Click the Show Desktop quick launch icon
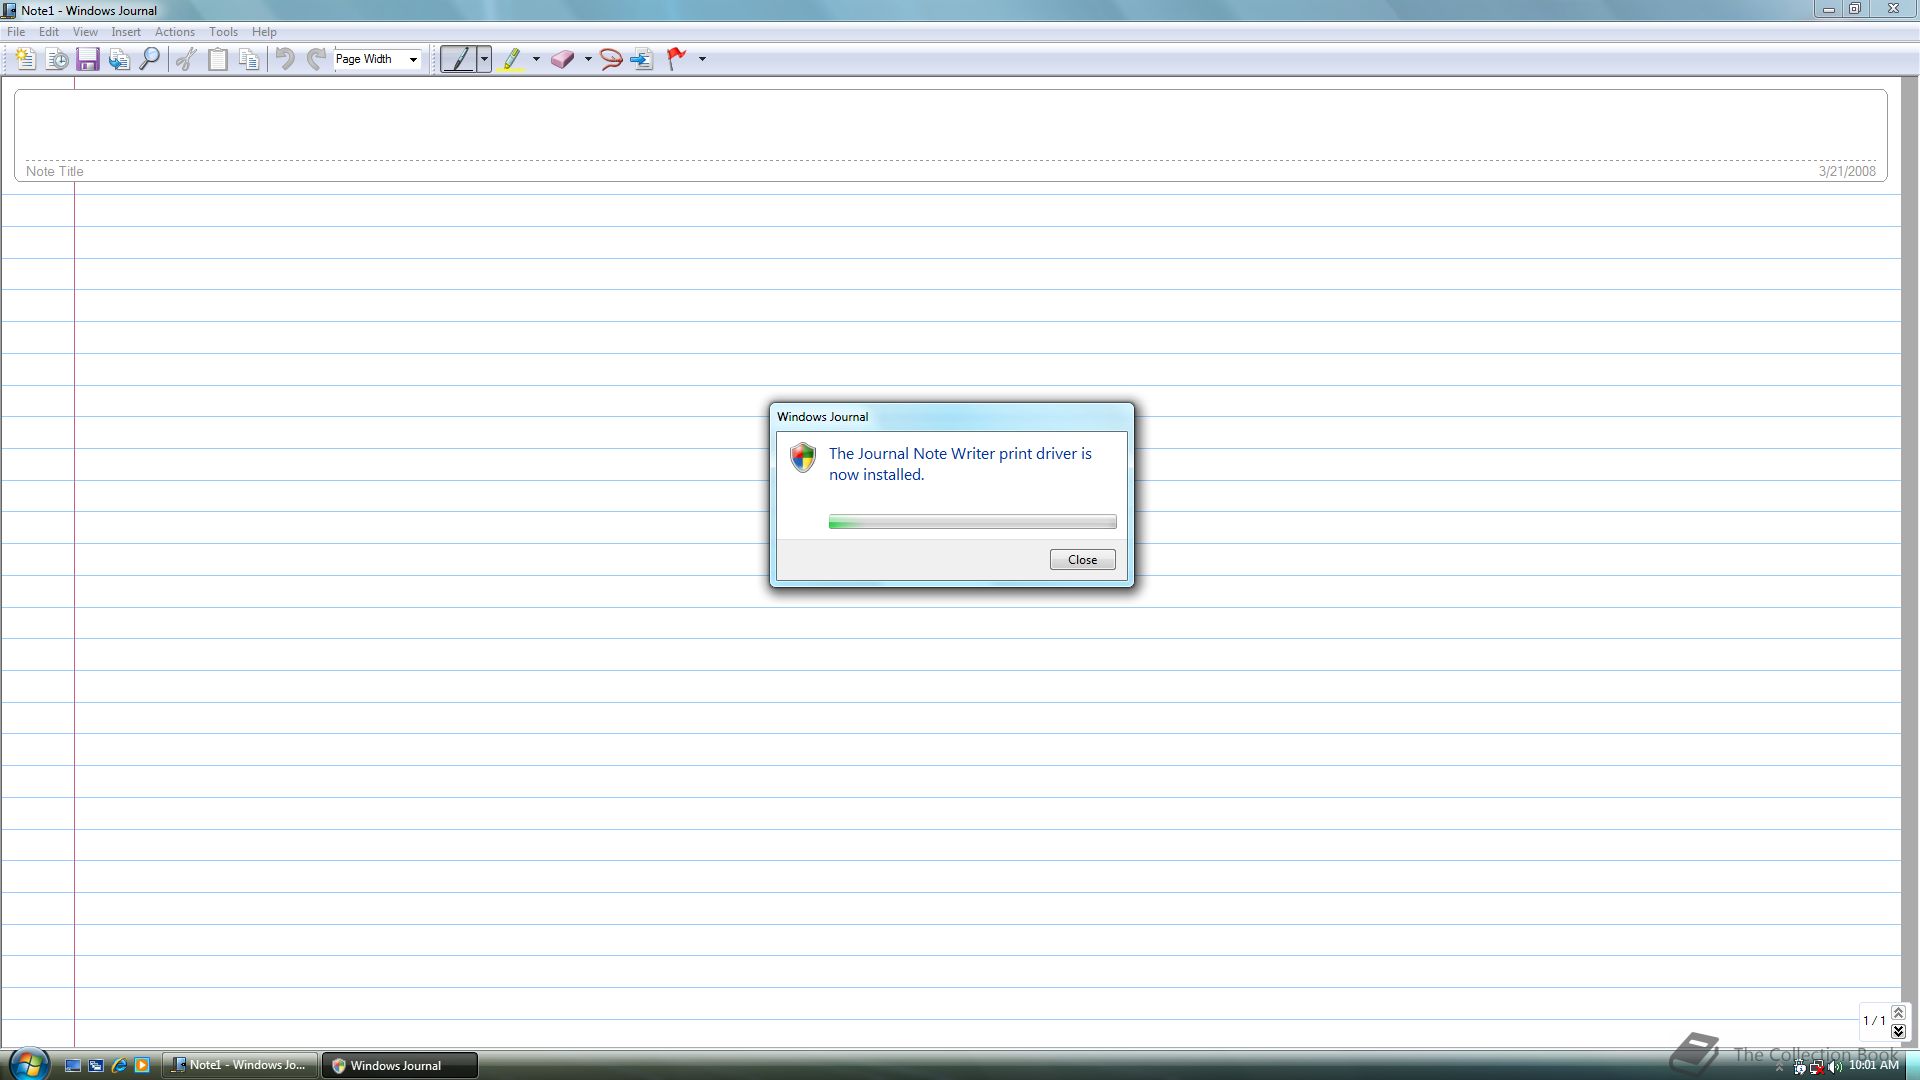1920x1080 pixels. 73,1066
